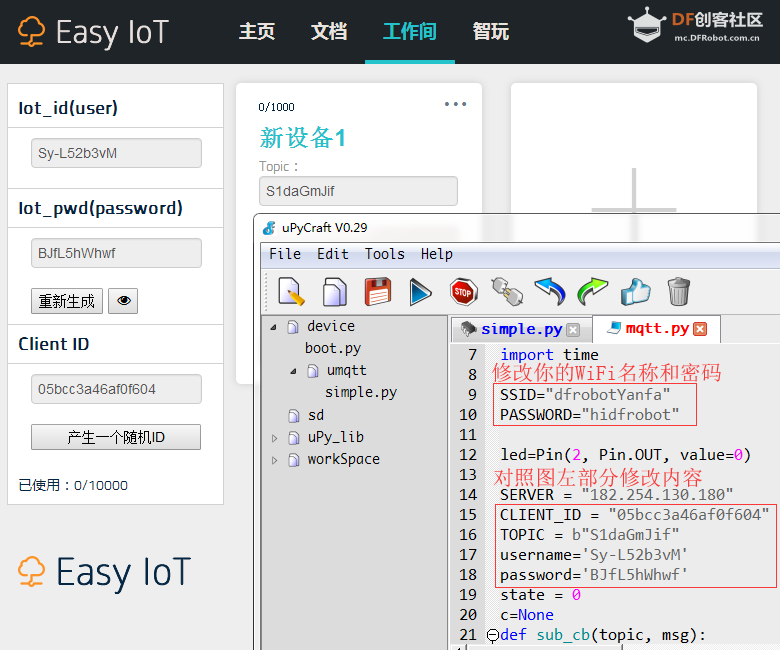Click the thumbs-up syntax check icon
The width and height of the screenshot is (780, 650).
[635, 291]
